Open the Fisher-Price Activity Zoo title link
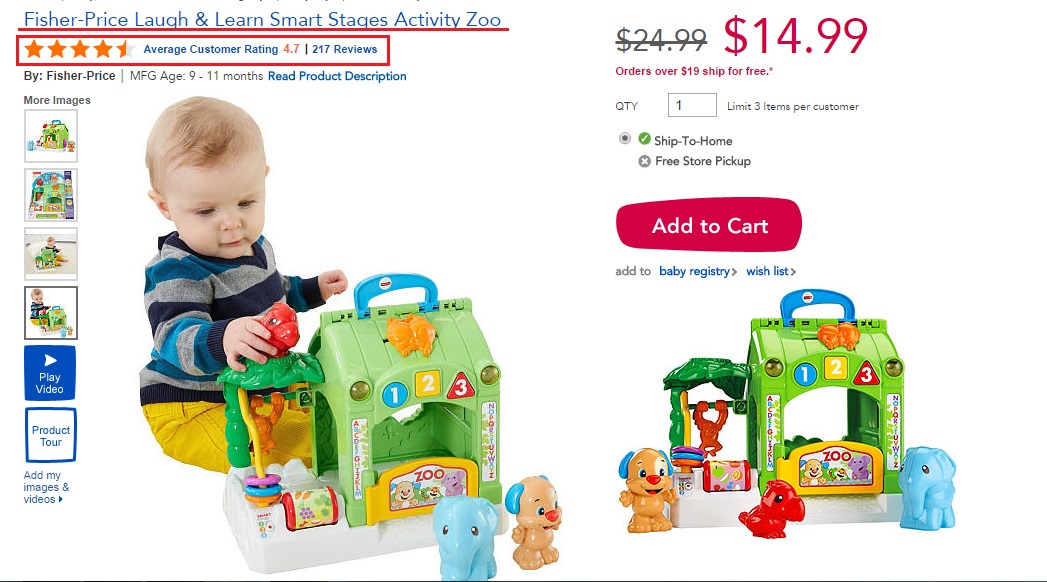 pyautogui.click(x=262, y=19)
